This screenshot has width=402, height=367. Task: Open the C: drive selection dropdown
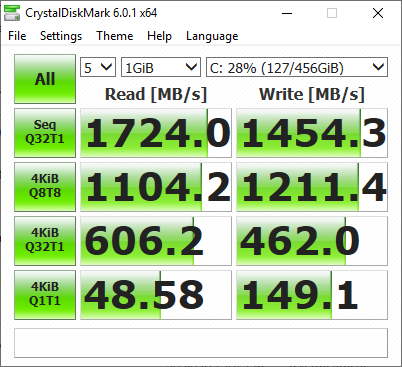tap(297, 67)
